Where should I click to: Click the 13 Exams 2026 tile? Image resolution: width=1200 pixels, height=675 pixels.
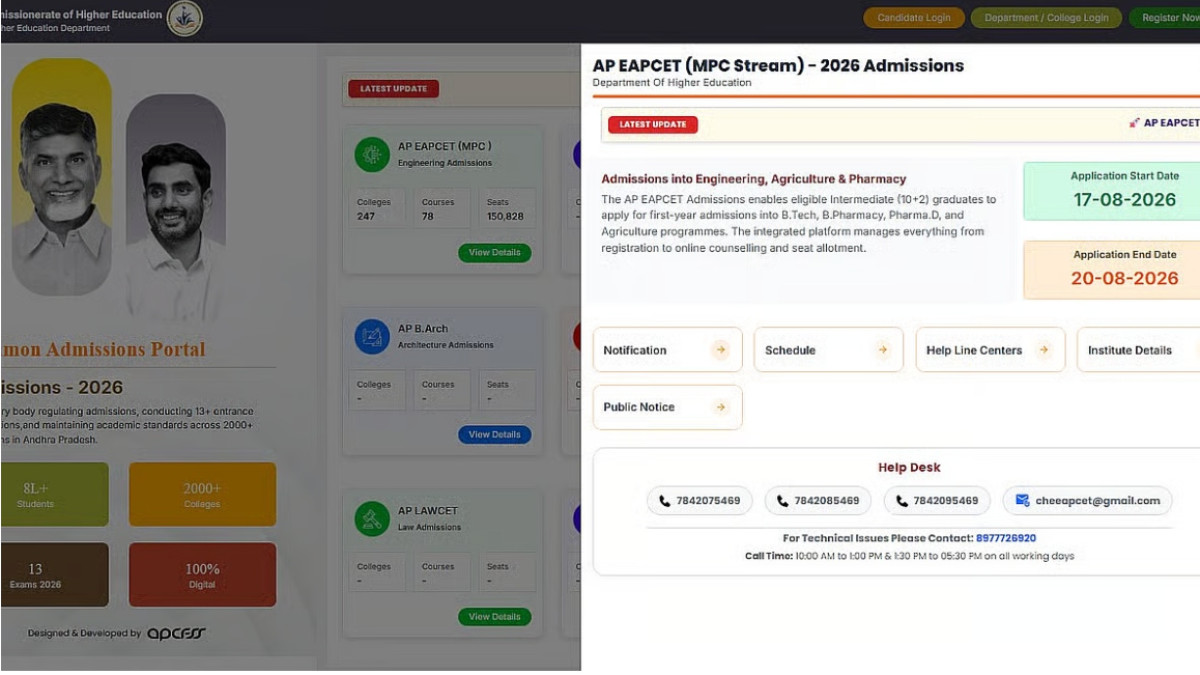tap(54, 575)
